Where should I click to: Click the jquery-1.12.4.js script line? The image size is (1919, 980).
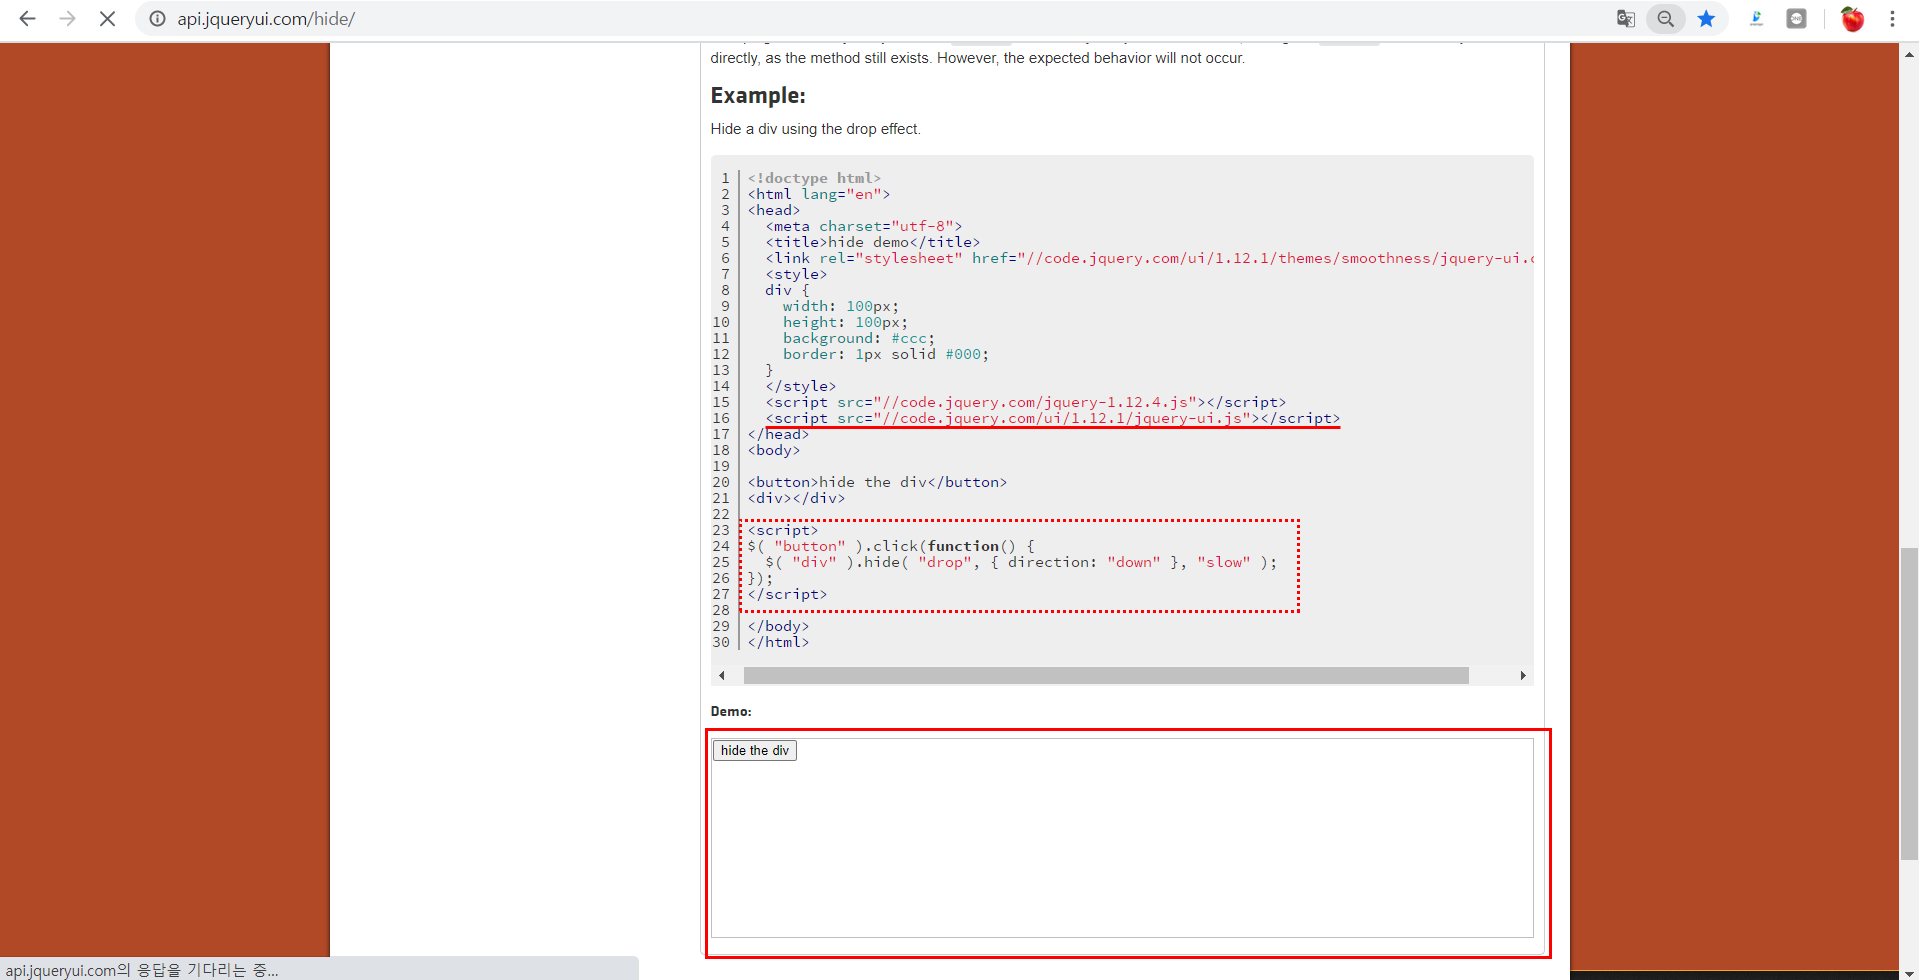[x=1026, y=402]
